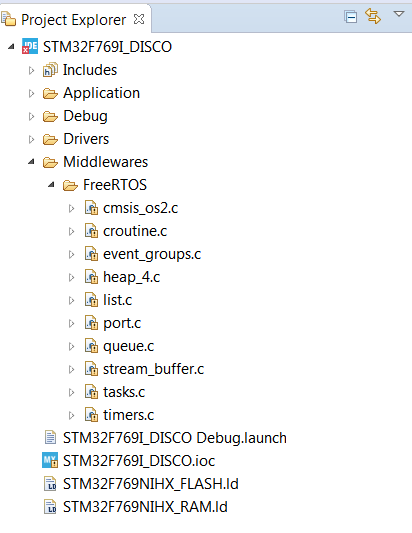Select the Project Explorer tab label
Viewport: 412px width, 533px height.
tap(73, 20)
